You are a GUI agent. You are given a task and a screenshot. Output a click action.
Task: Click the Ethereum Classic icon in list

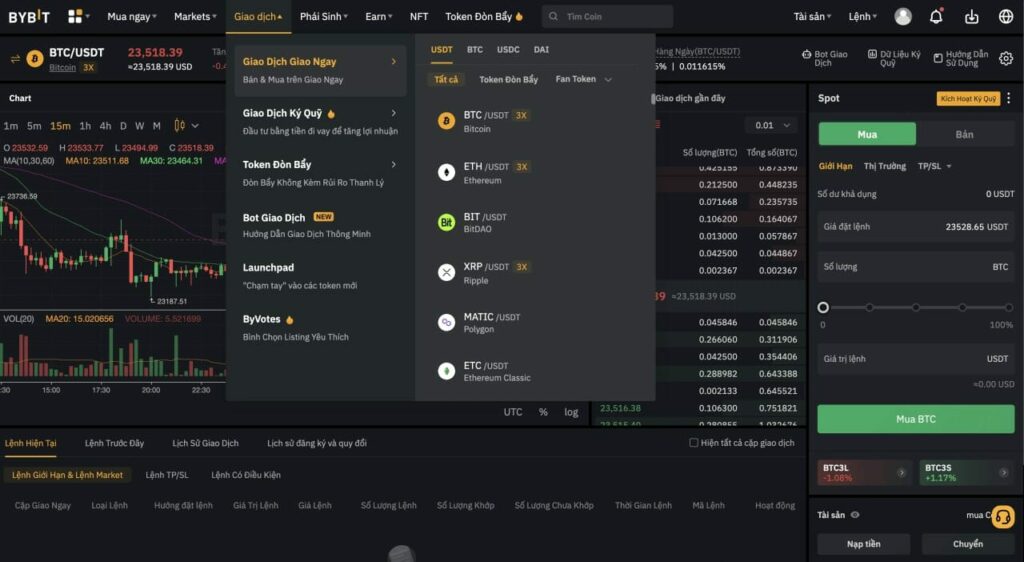coord(446,371)
